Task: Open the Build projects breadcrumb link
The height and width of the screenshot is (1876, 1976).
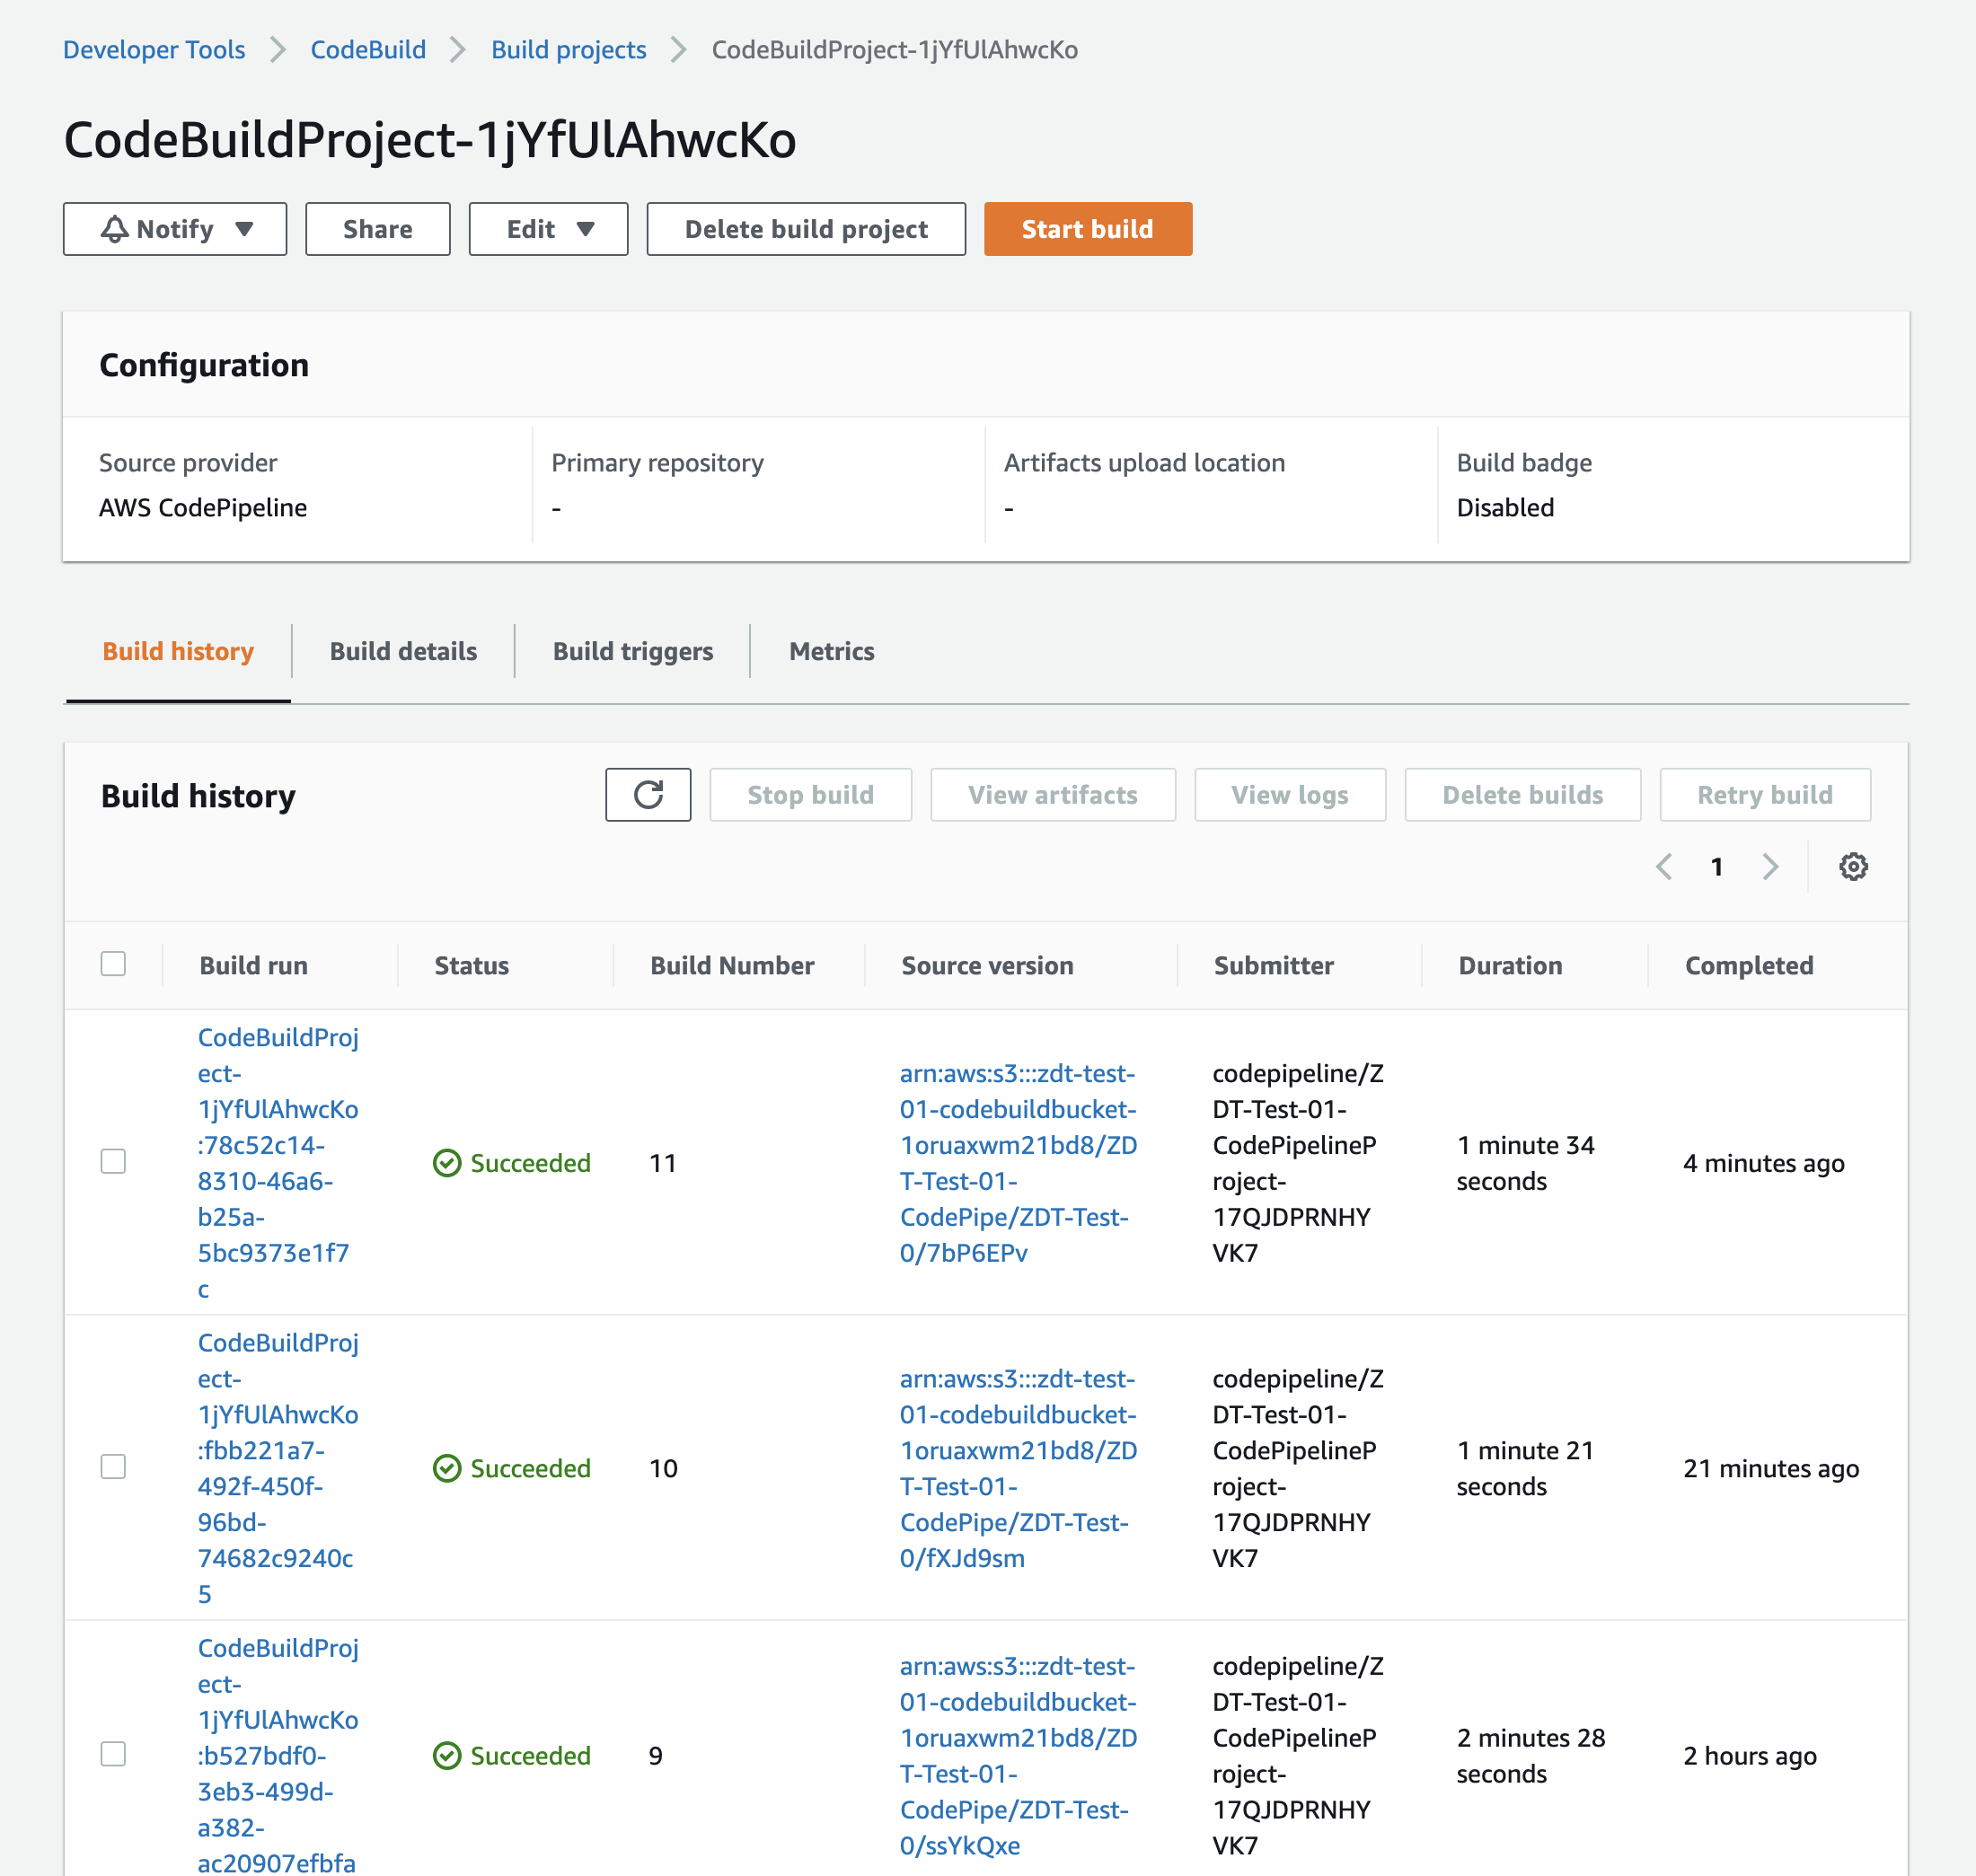Action: [568, 49]
